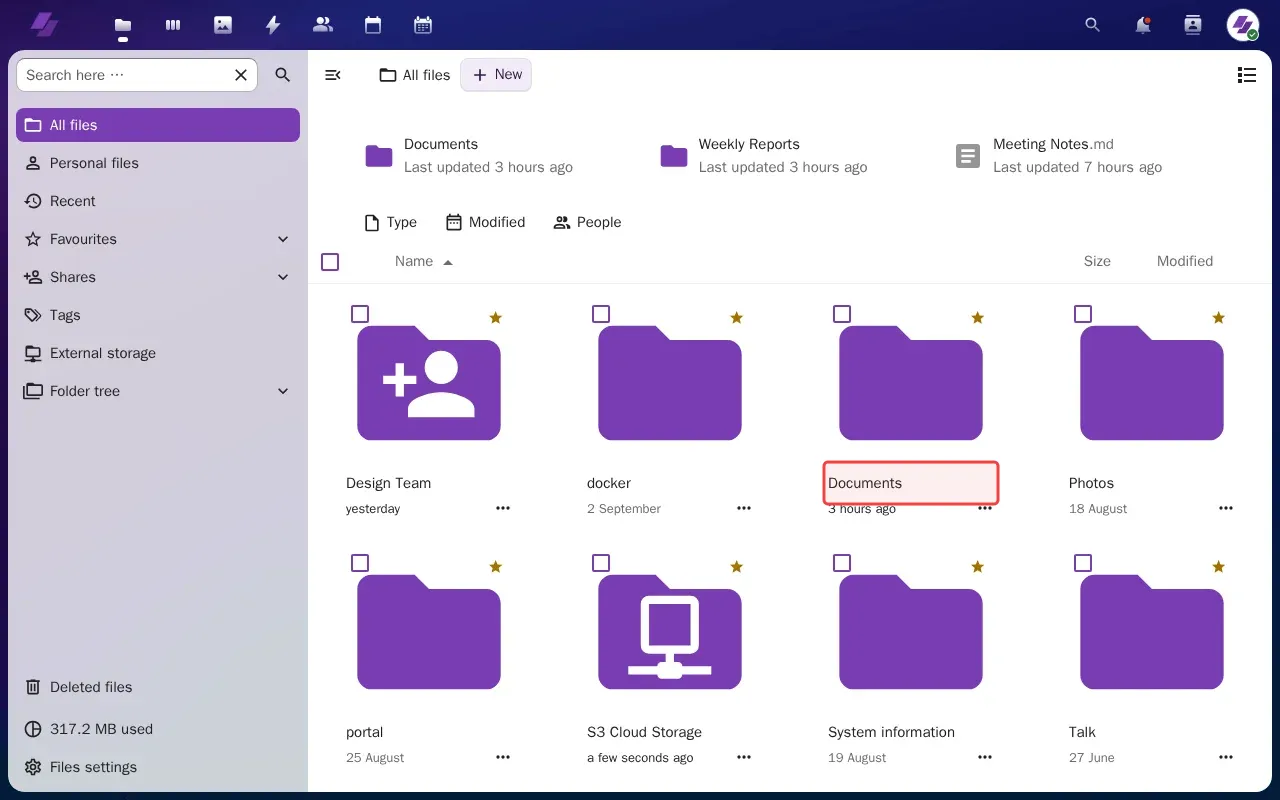Open the Photos app icon in top bar
Screen dimensions: 1280x800
[x=223, y=25]
